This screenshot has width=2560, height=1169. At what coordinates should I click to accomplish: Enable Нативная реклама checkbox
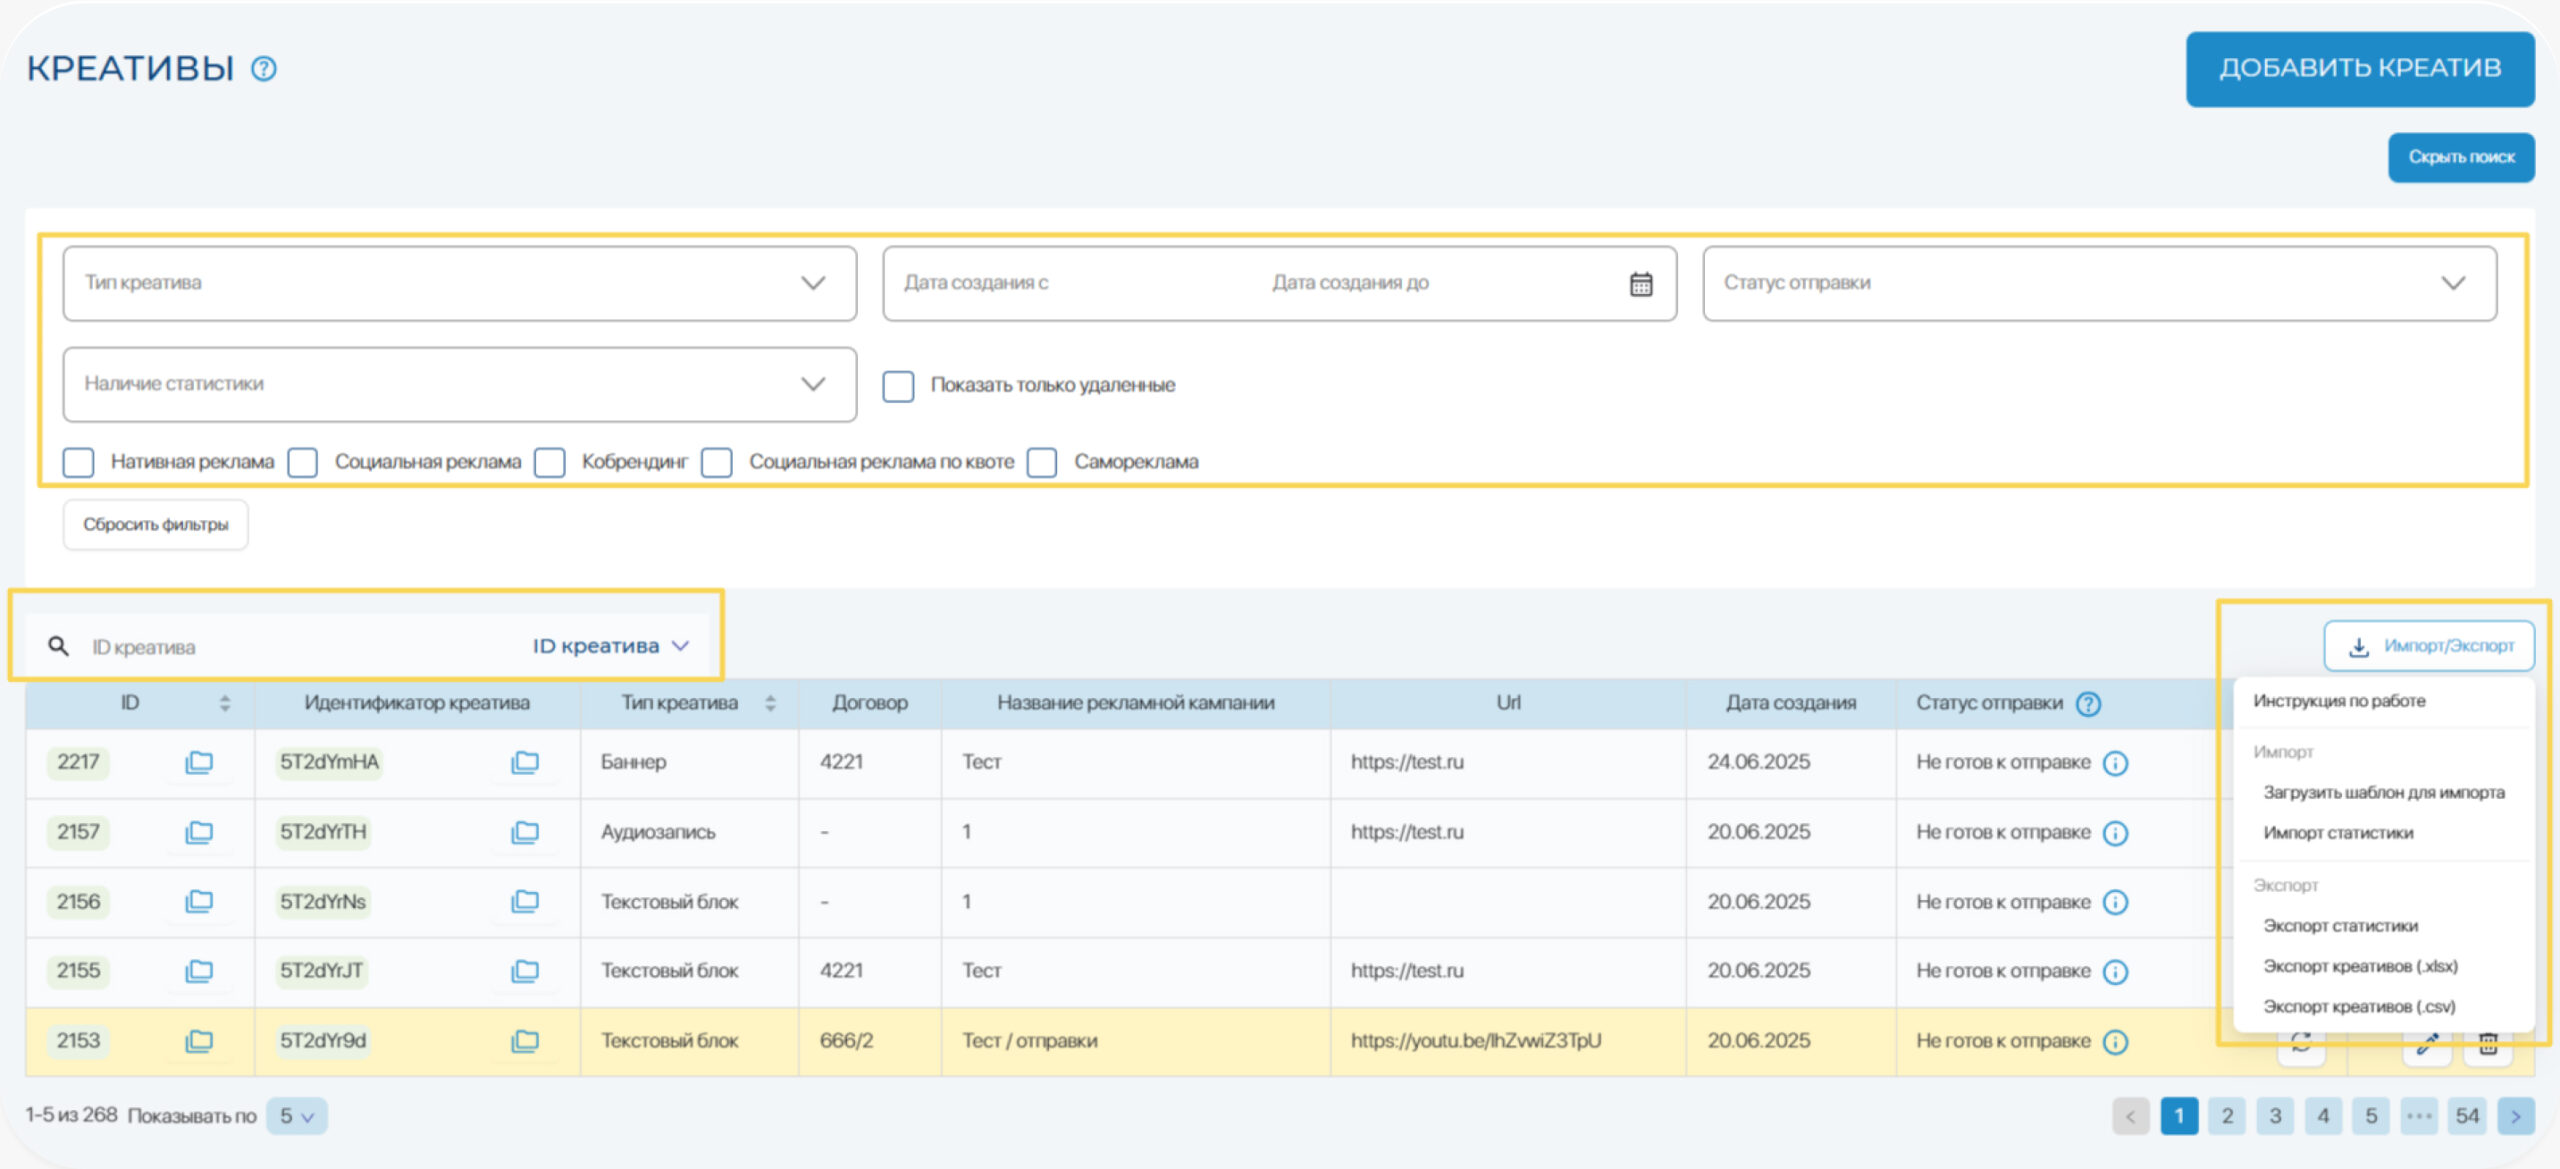[79, 462]
